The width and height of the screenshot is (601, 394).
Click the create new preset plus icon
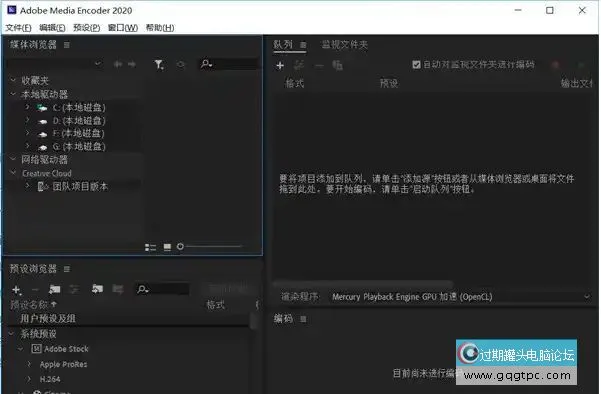pos(16,290)
